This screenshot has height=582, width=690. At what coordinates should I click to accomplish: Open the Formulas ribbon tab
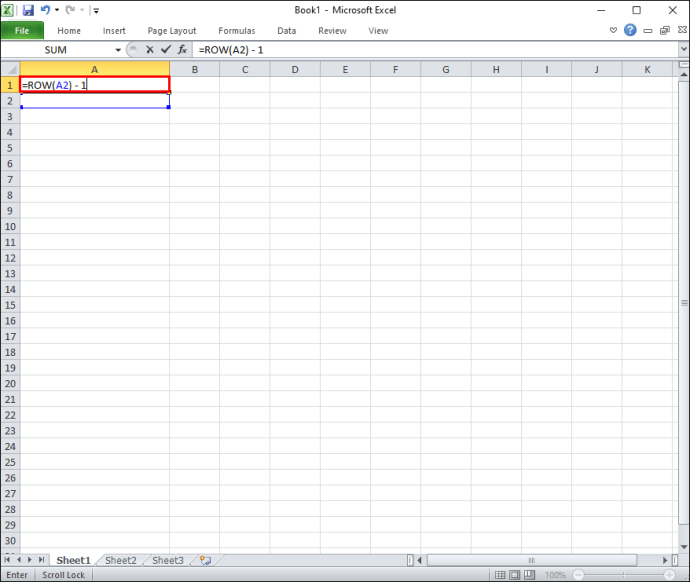pyautogui.click(x=237, y=31)
